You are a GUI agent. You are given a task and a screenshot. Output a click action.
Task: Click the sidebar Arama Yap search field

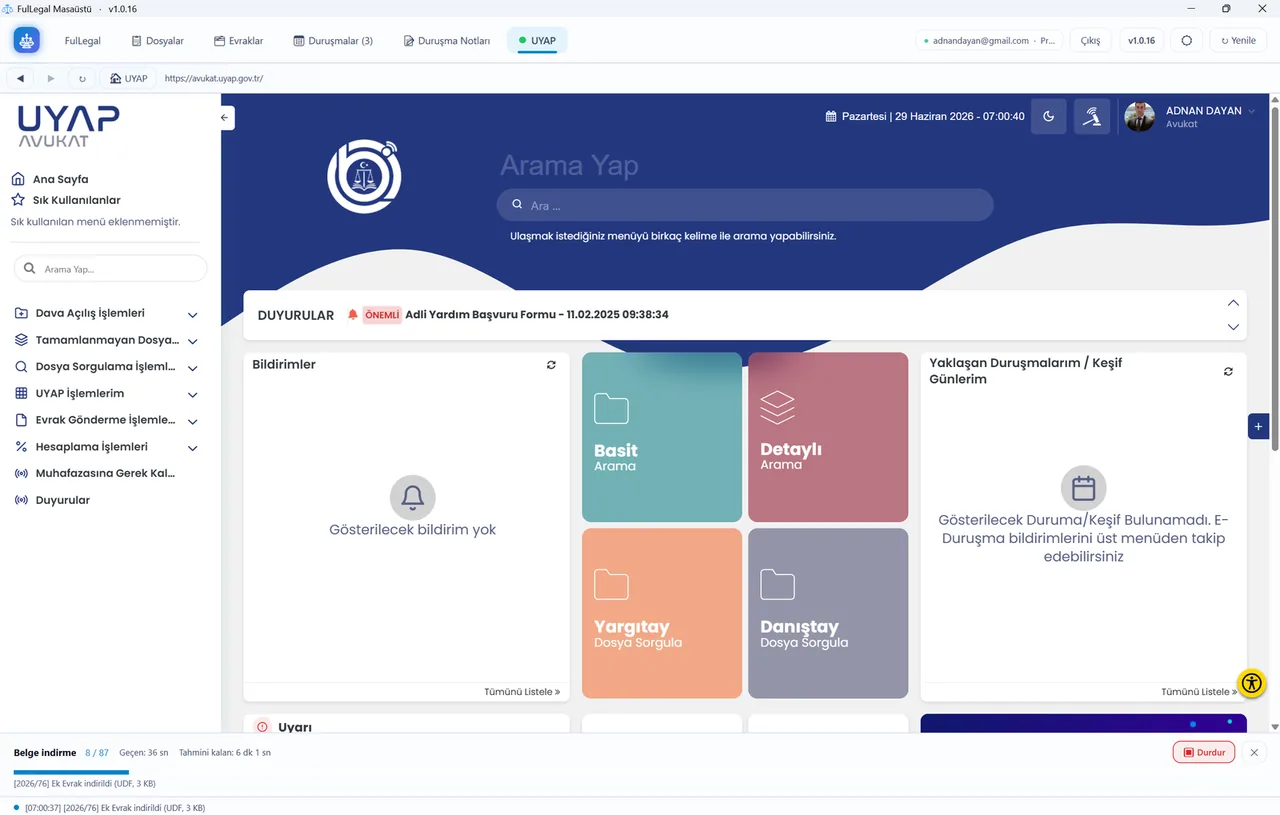[x=110, y=268]
